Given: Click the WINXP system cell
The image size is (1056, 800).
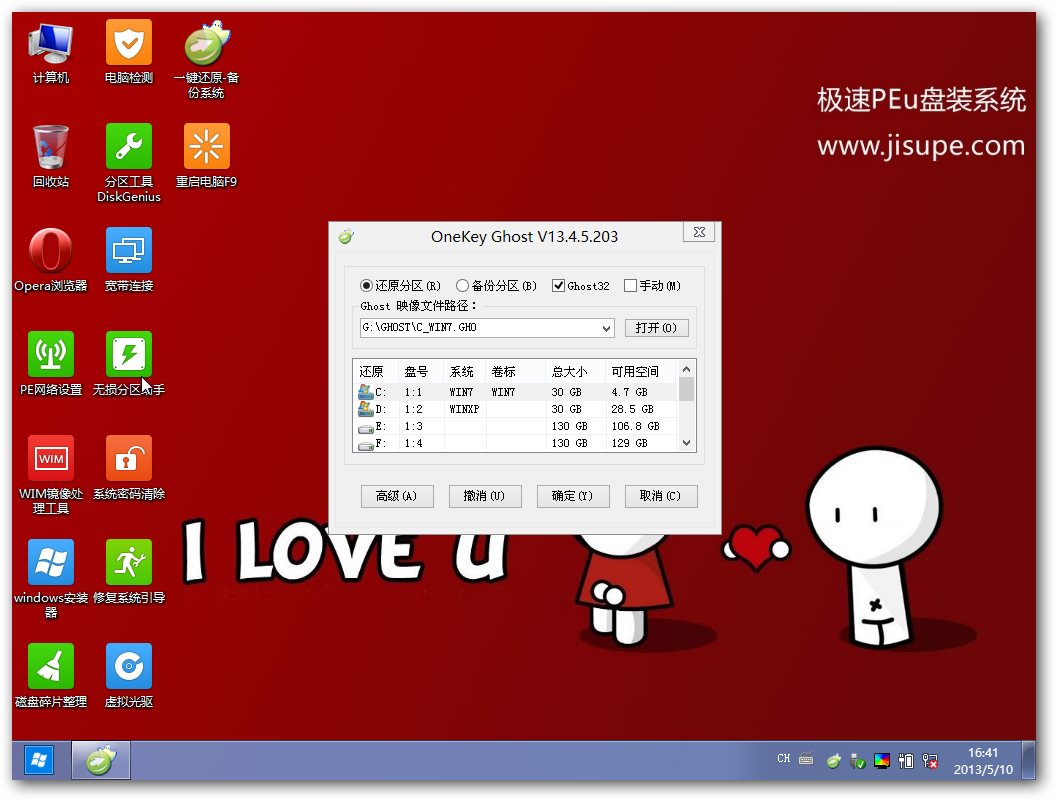Looking at the screenshot, I should tap(465, 409).
